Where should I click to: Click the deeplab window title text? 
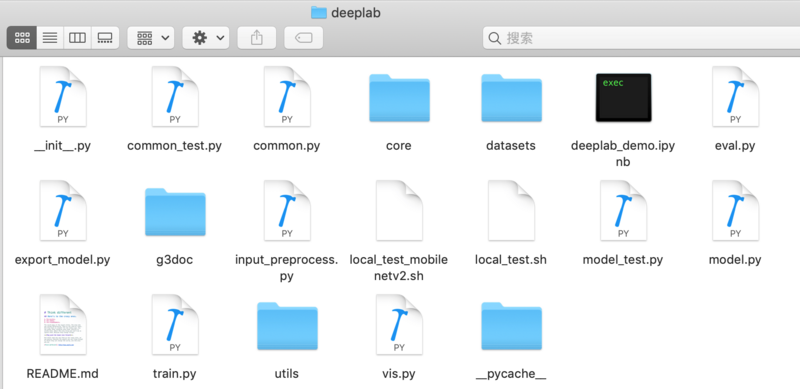click(x=356, y=13)
